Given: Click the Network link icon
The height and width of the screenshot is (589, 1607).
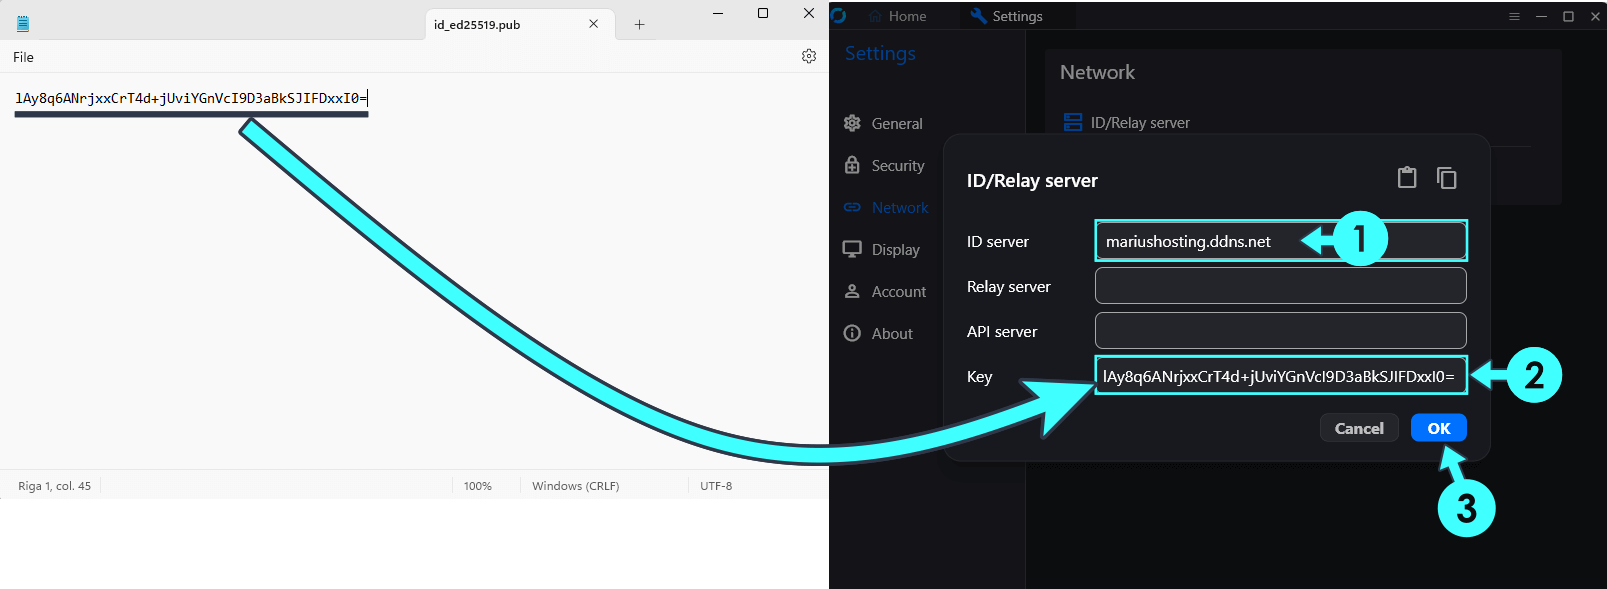Looking at the screenshot, I should [x=852, y=207].
